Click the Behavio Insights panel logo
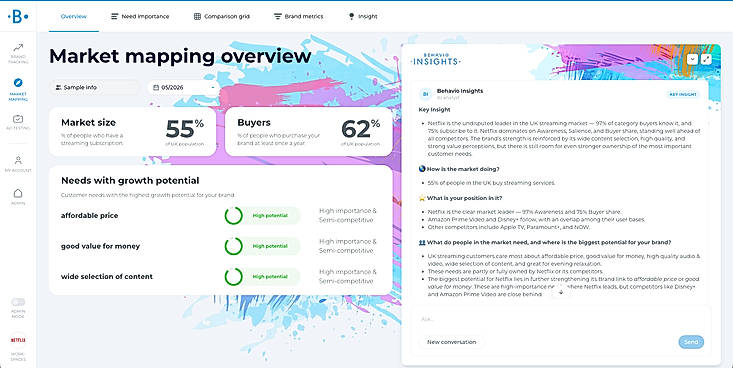The image size is (733, 368). tap(436, 59)
